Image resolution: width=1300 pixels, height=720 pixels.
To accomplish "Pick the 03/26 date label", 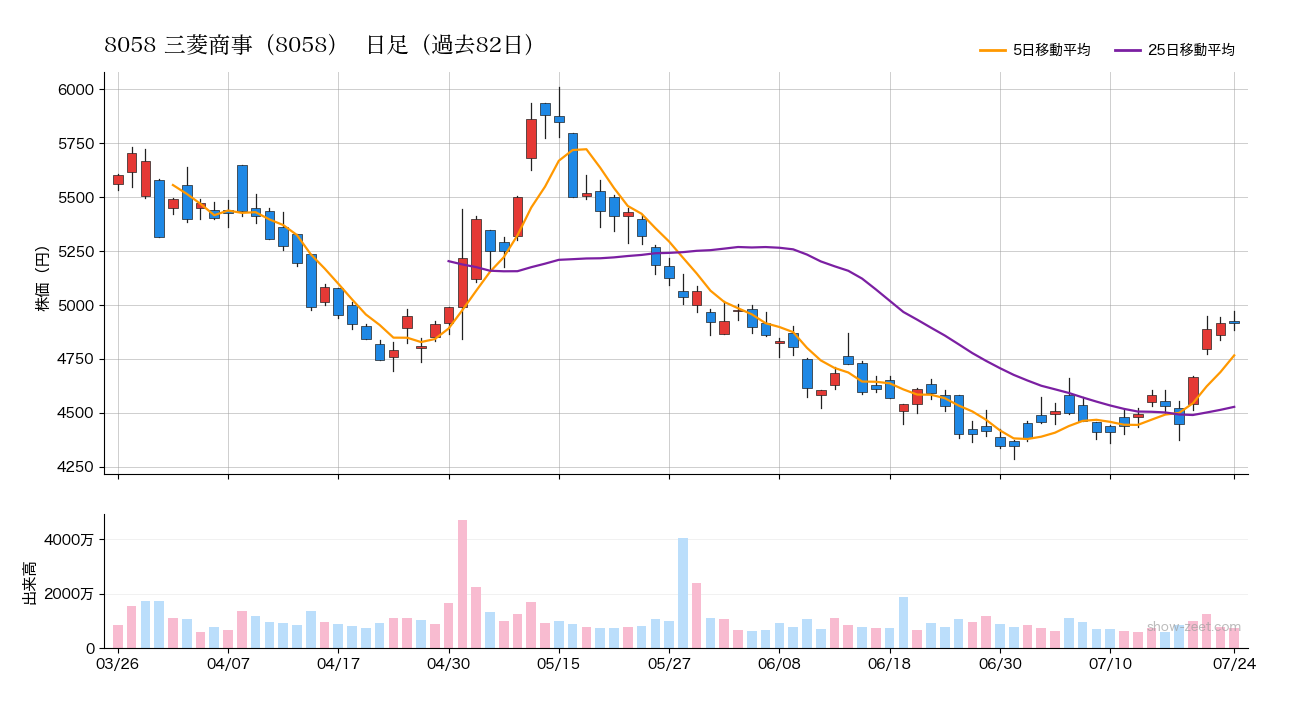I will pos(118,664).
